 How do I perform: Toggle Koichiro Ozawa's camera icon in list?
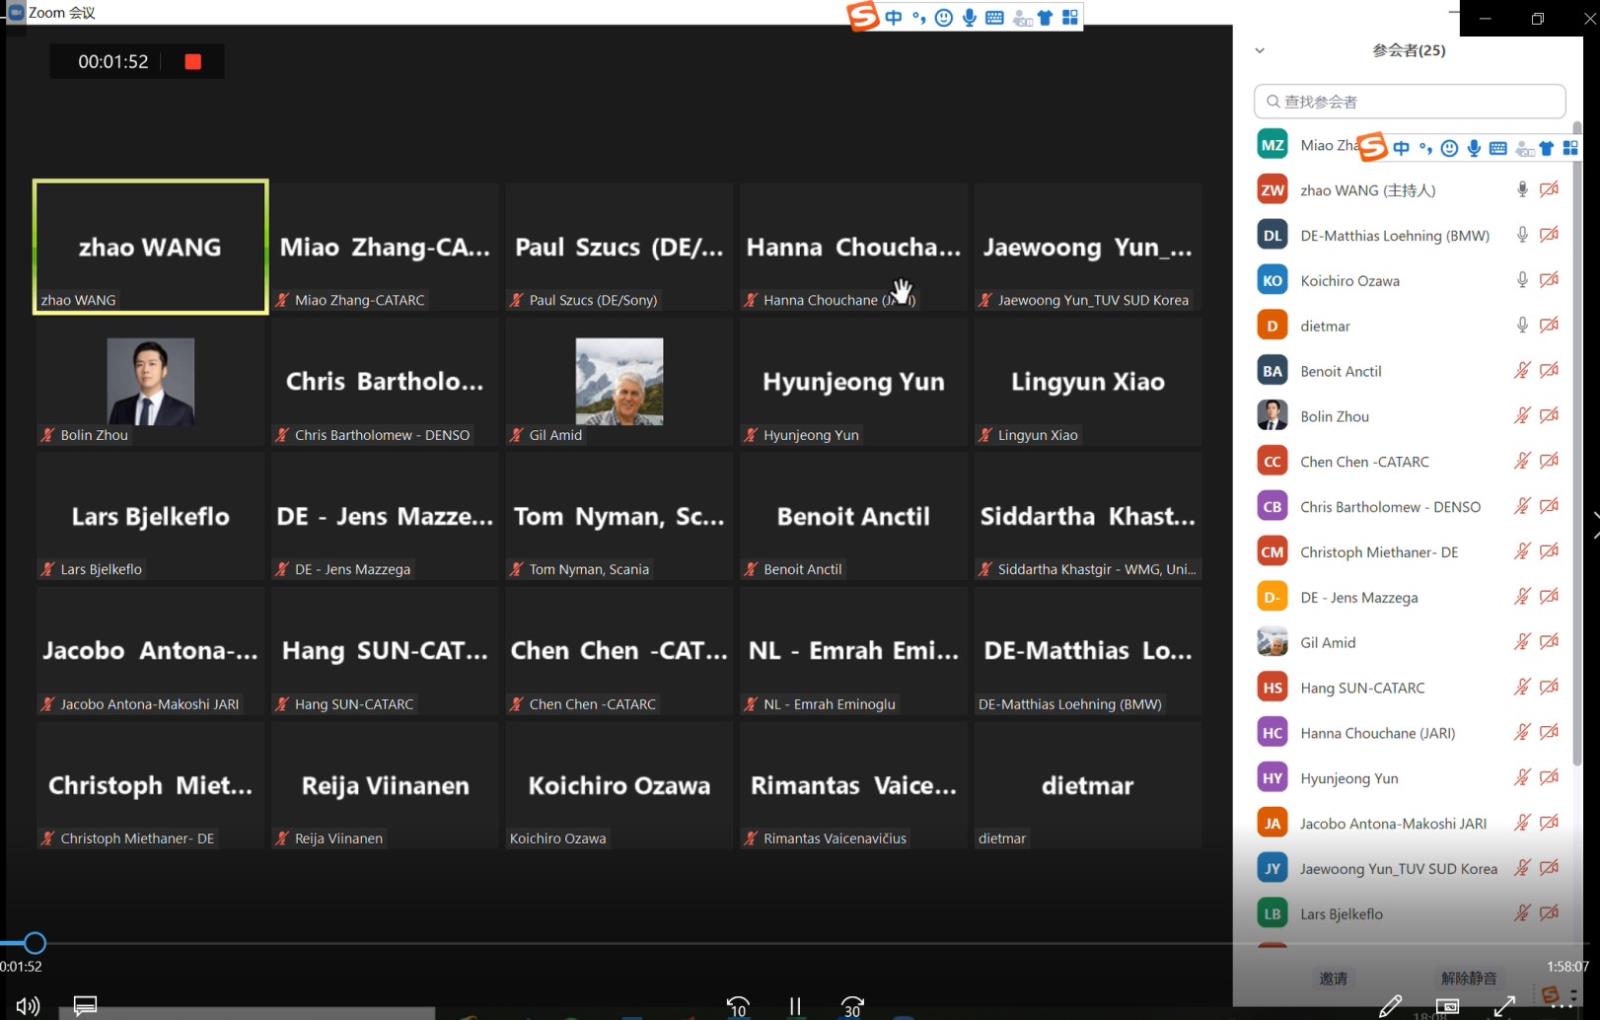(1549, 280)
